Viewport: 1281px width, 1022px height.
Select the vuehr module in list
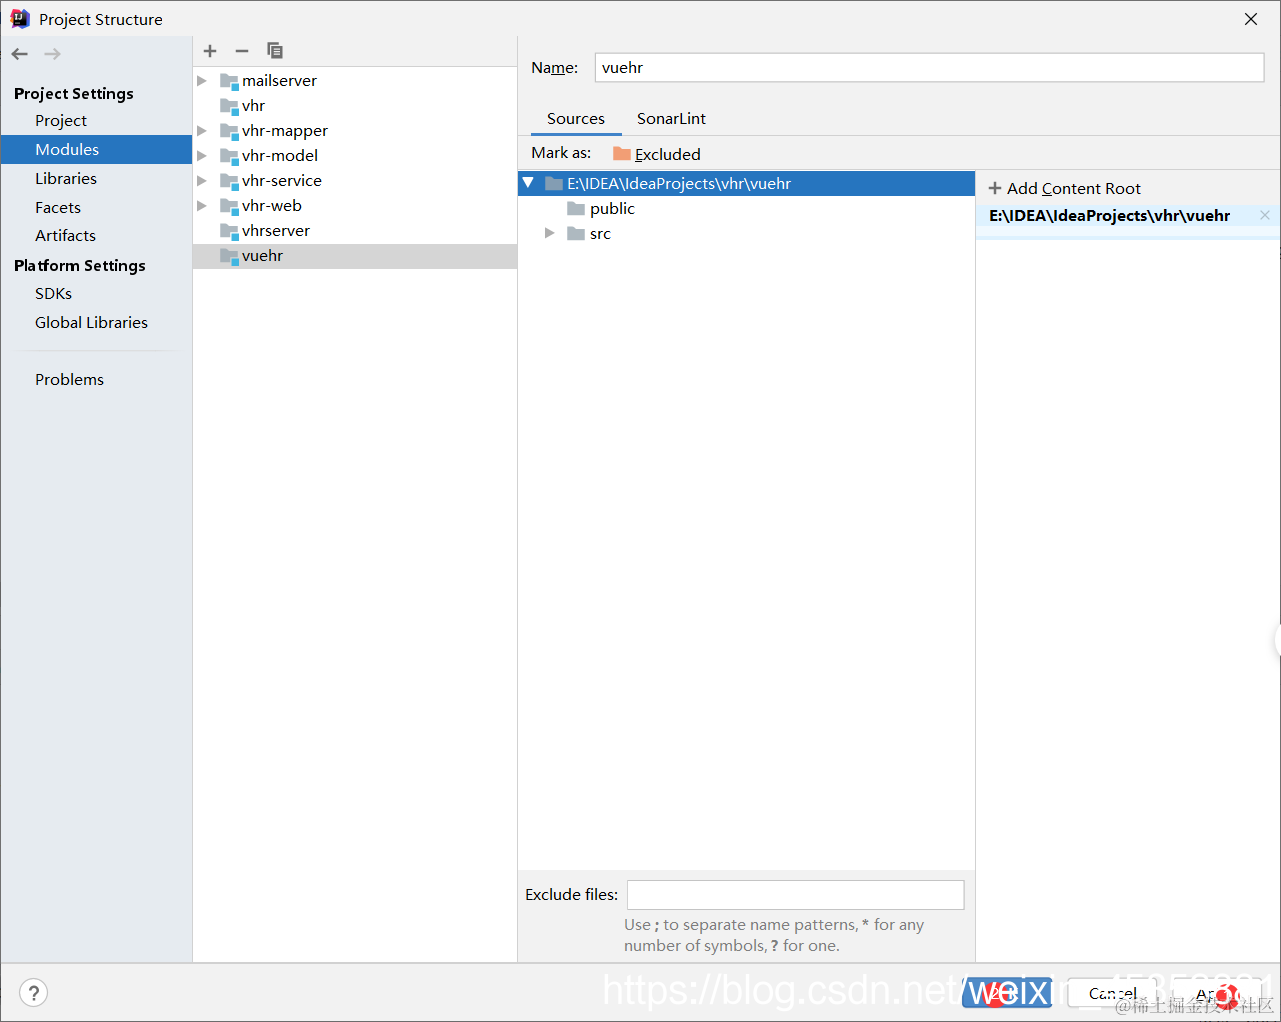coord(355,256)
